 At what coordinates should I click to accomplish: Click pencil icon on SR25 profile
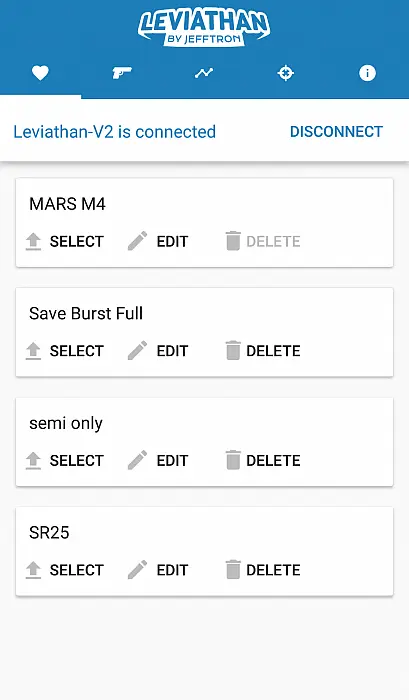138,570
